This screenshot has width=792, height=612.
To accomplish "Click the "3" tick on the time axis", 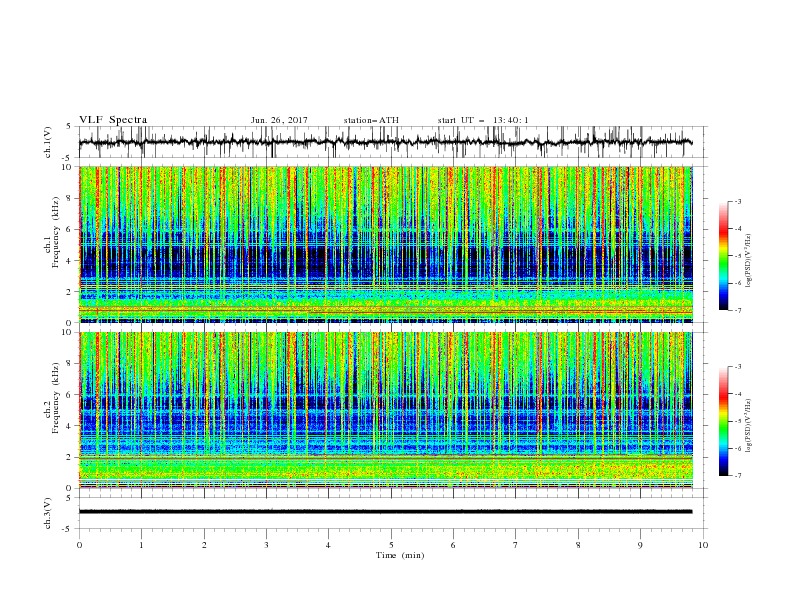I will pos(266,545).
